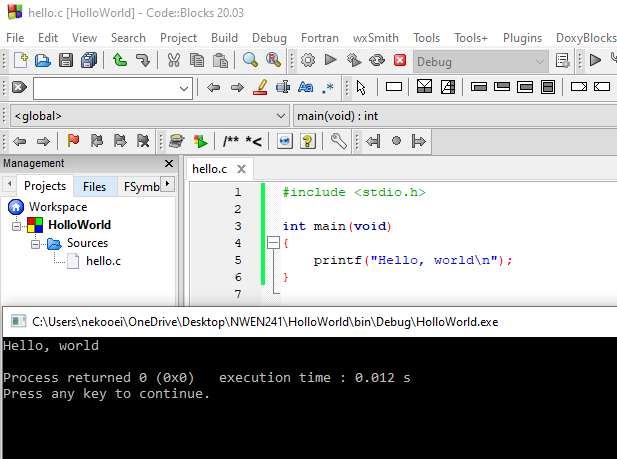Click the Rebuild icon

(377, 61)
